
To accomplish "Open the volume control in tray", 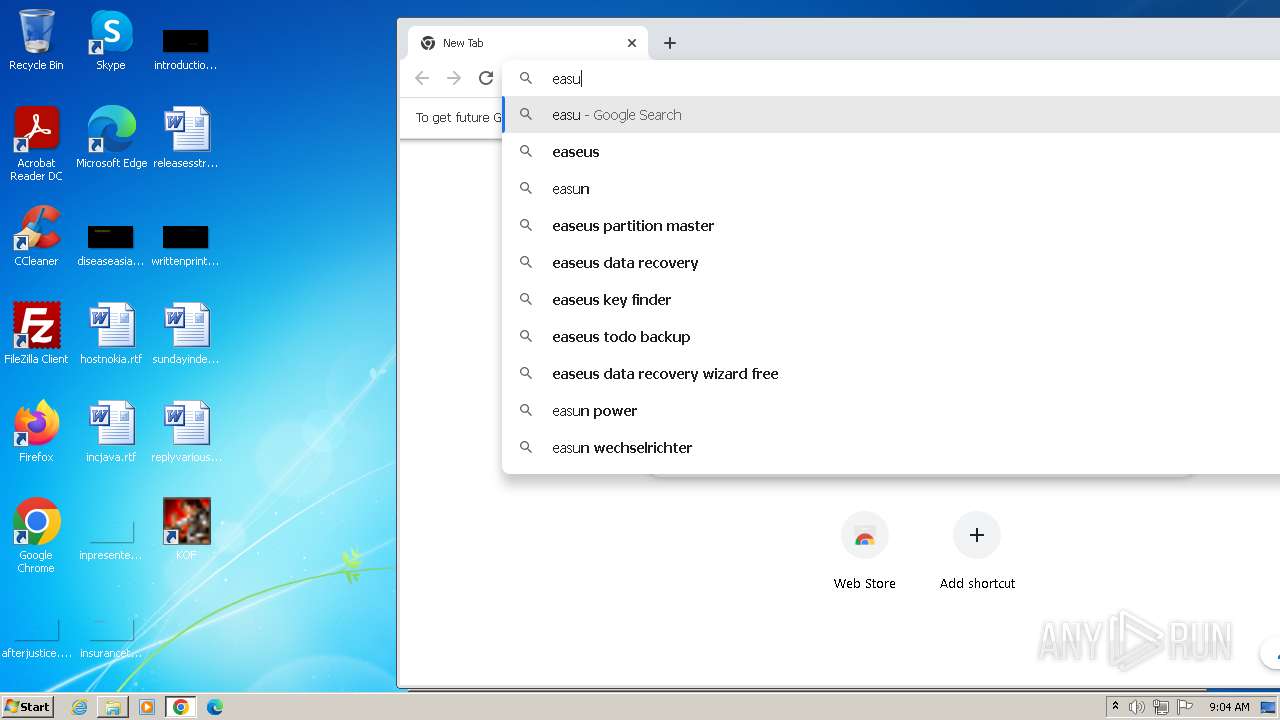I will pyautogui.click(x=1137, y=707).
